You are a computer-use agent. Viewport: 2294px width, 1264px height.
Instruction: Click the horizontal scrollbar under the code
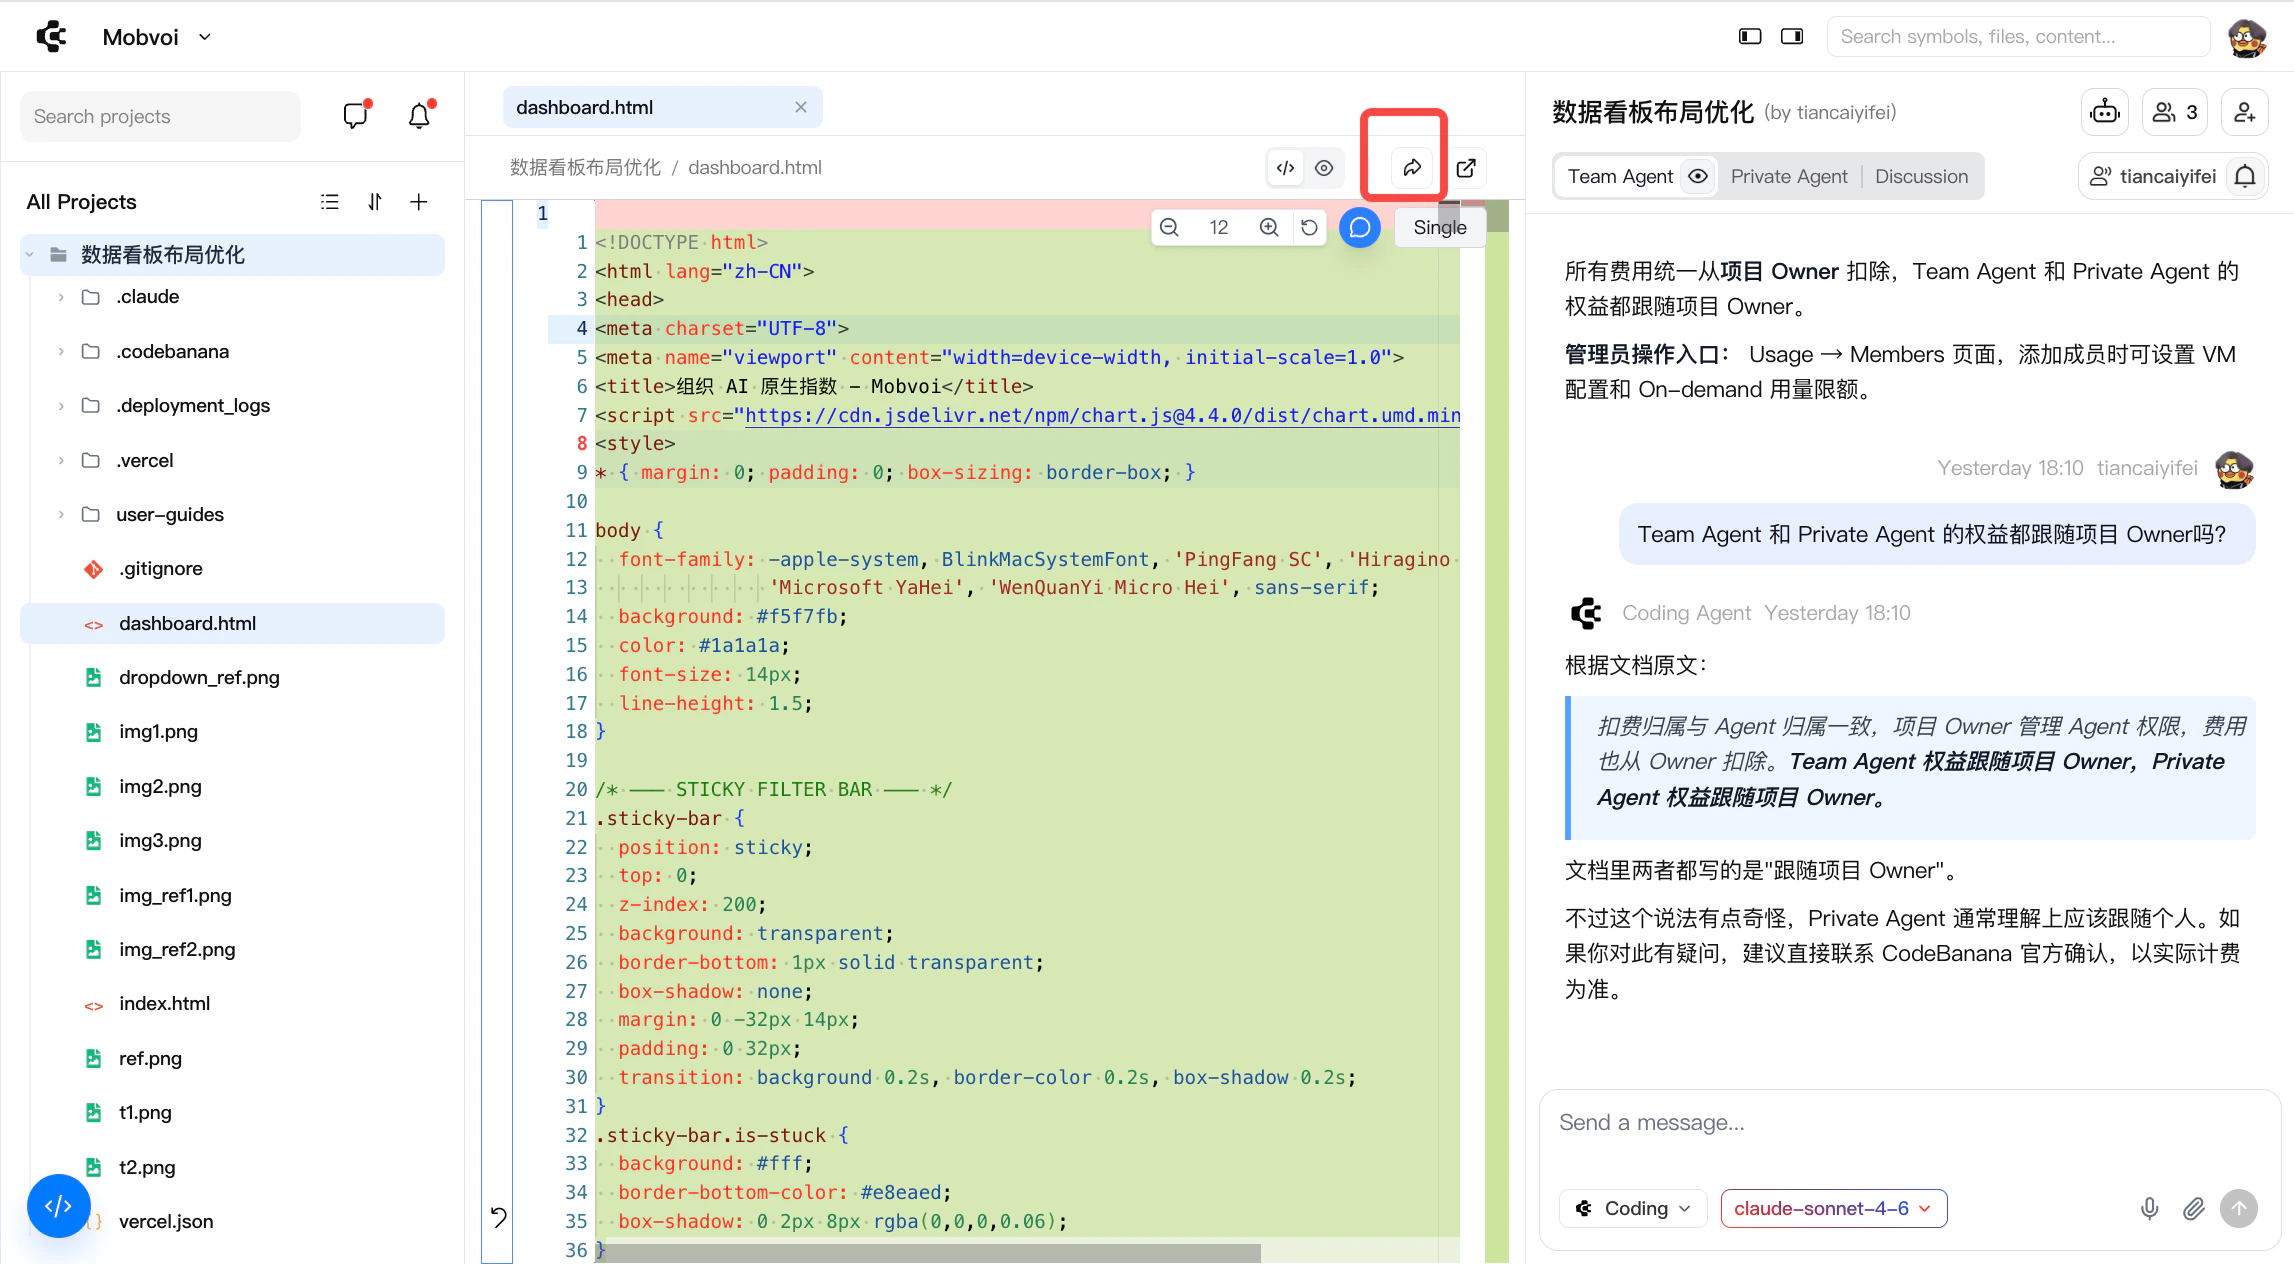930,1252
